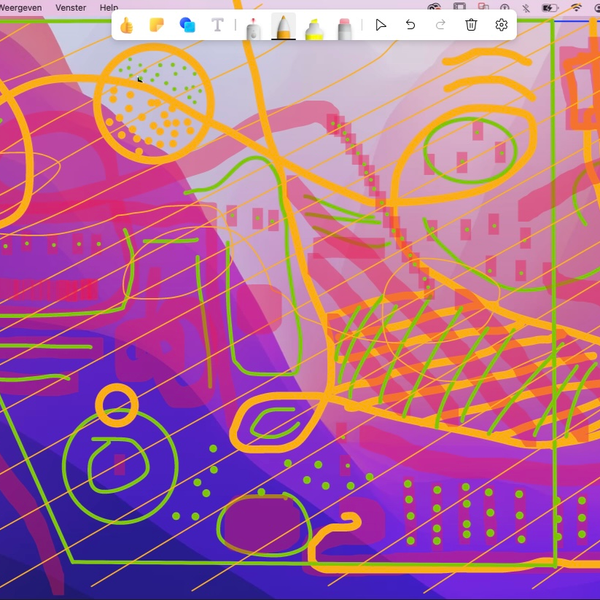
Task: Redo the undone stroke
Action: coord(440,25)
